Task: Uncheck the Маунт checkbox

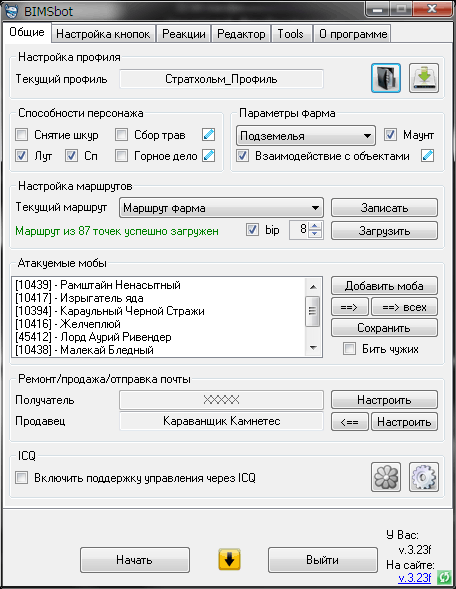Action: coord(390,134)
